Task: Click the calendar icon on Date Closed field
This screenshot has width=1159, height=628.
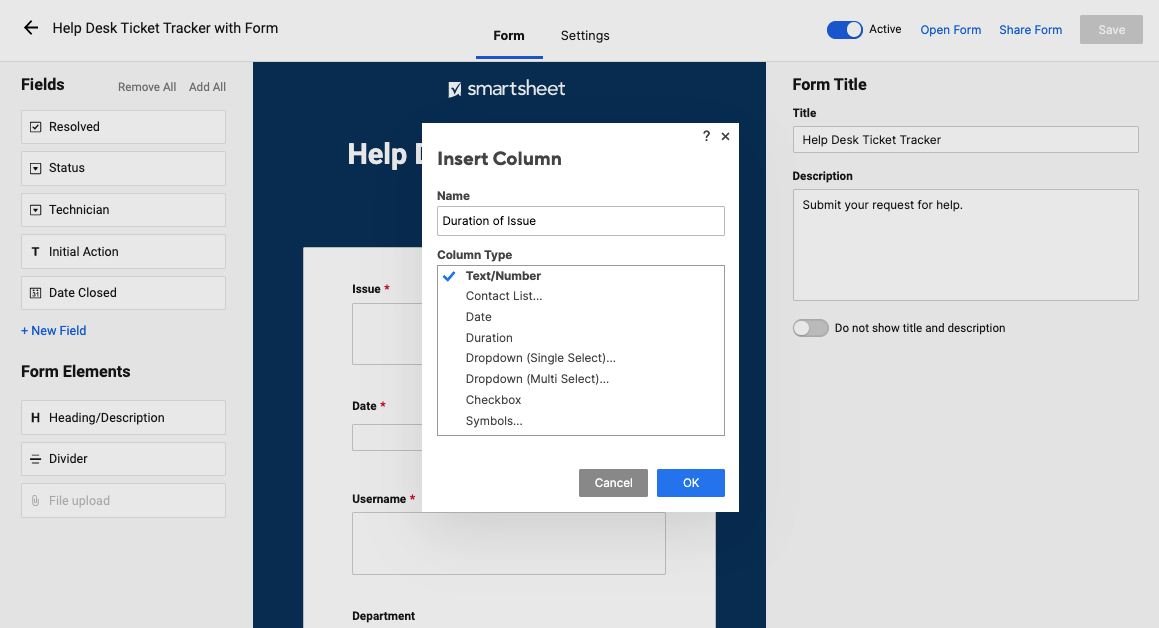Action: point(37,292)
